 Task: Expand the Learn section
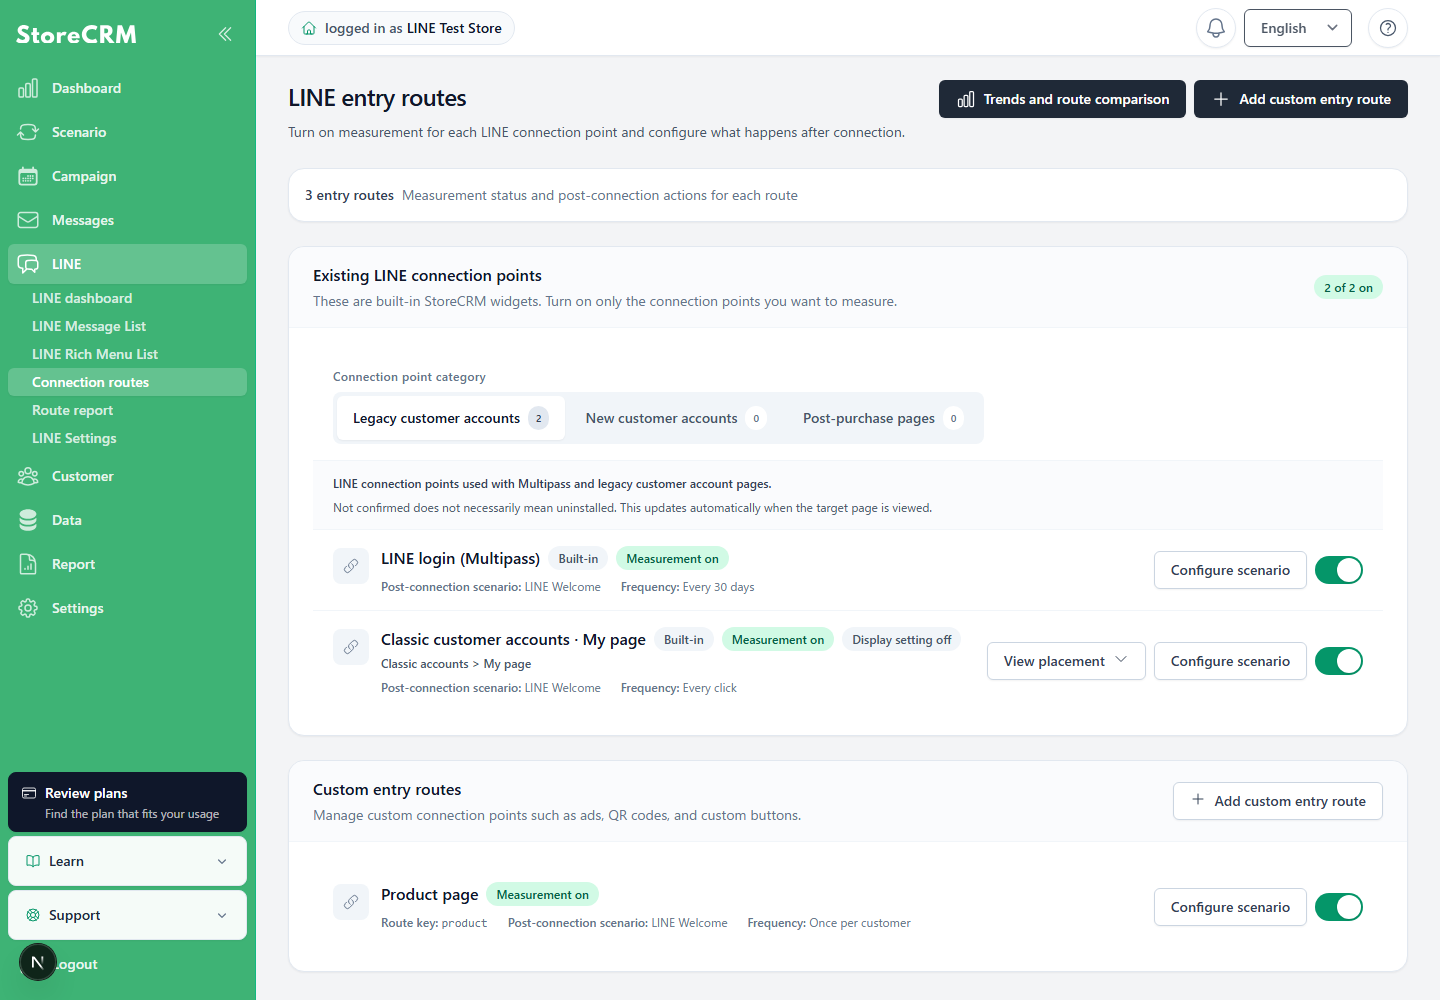click(x=127, y=861)
